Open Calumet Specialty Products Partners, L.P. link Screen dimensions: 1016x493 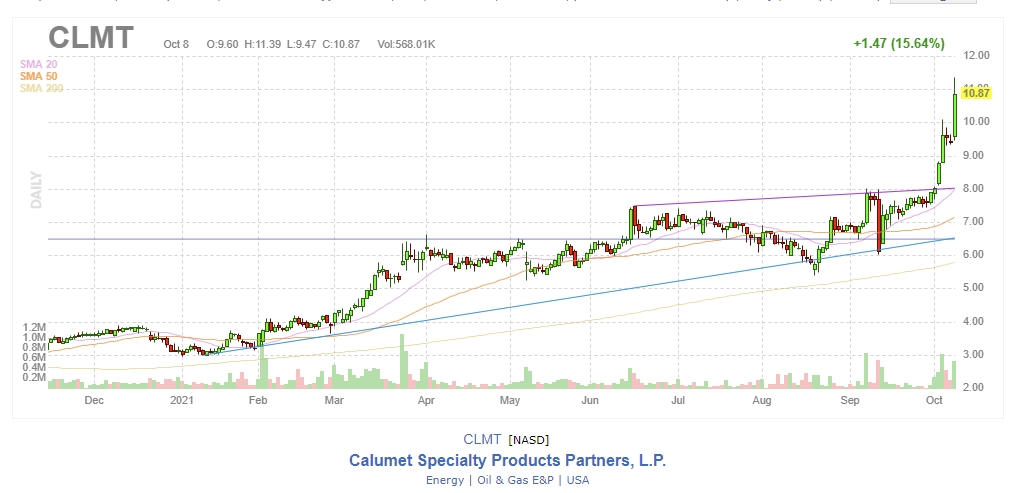click(507, 461)
